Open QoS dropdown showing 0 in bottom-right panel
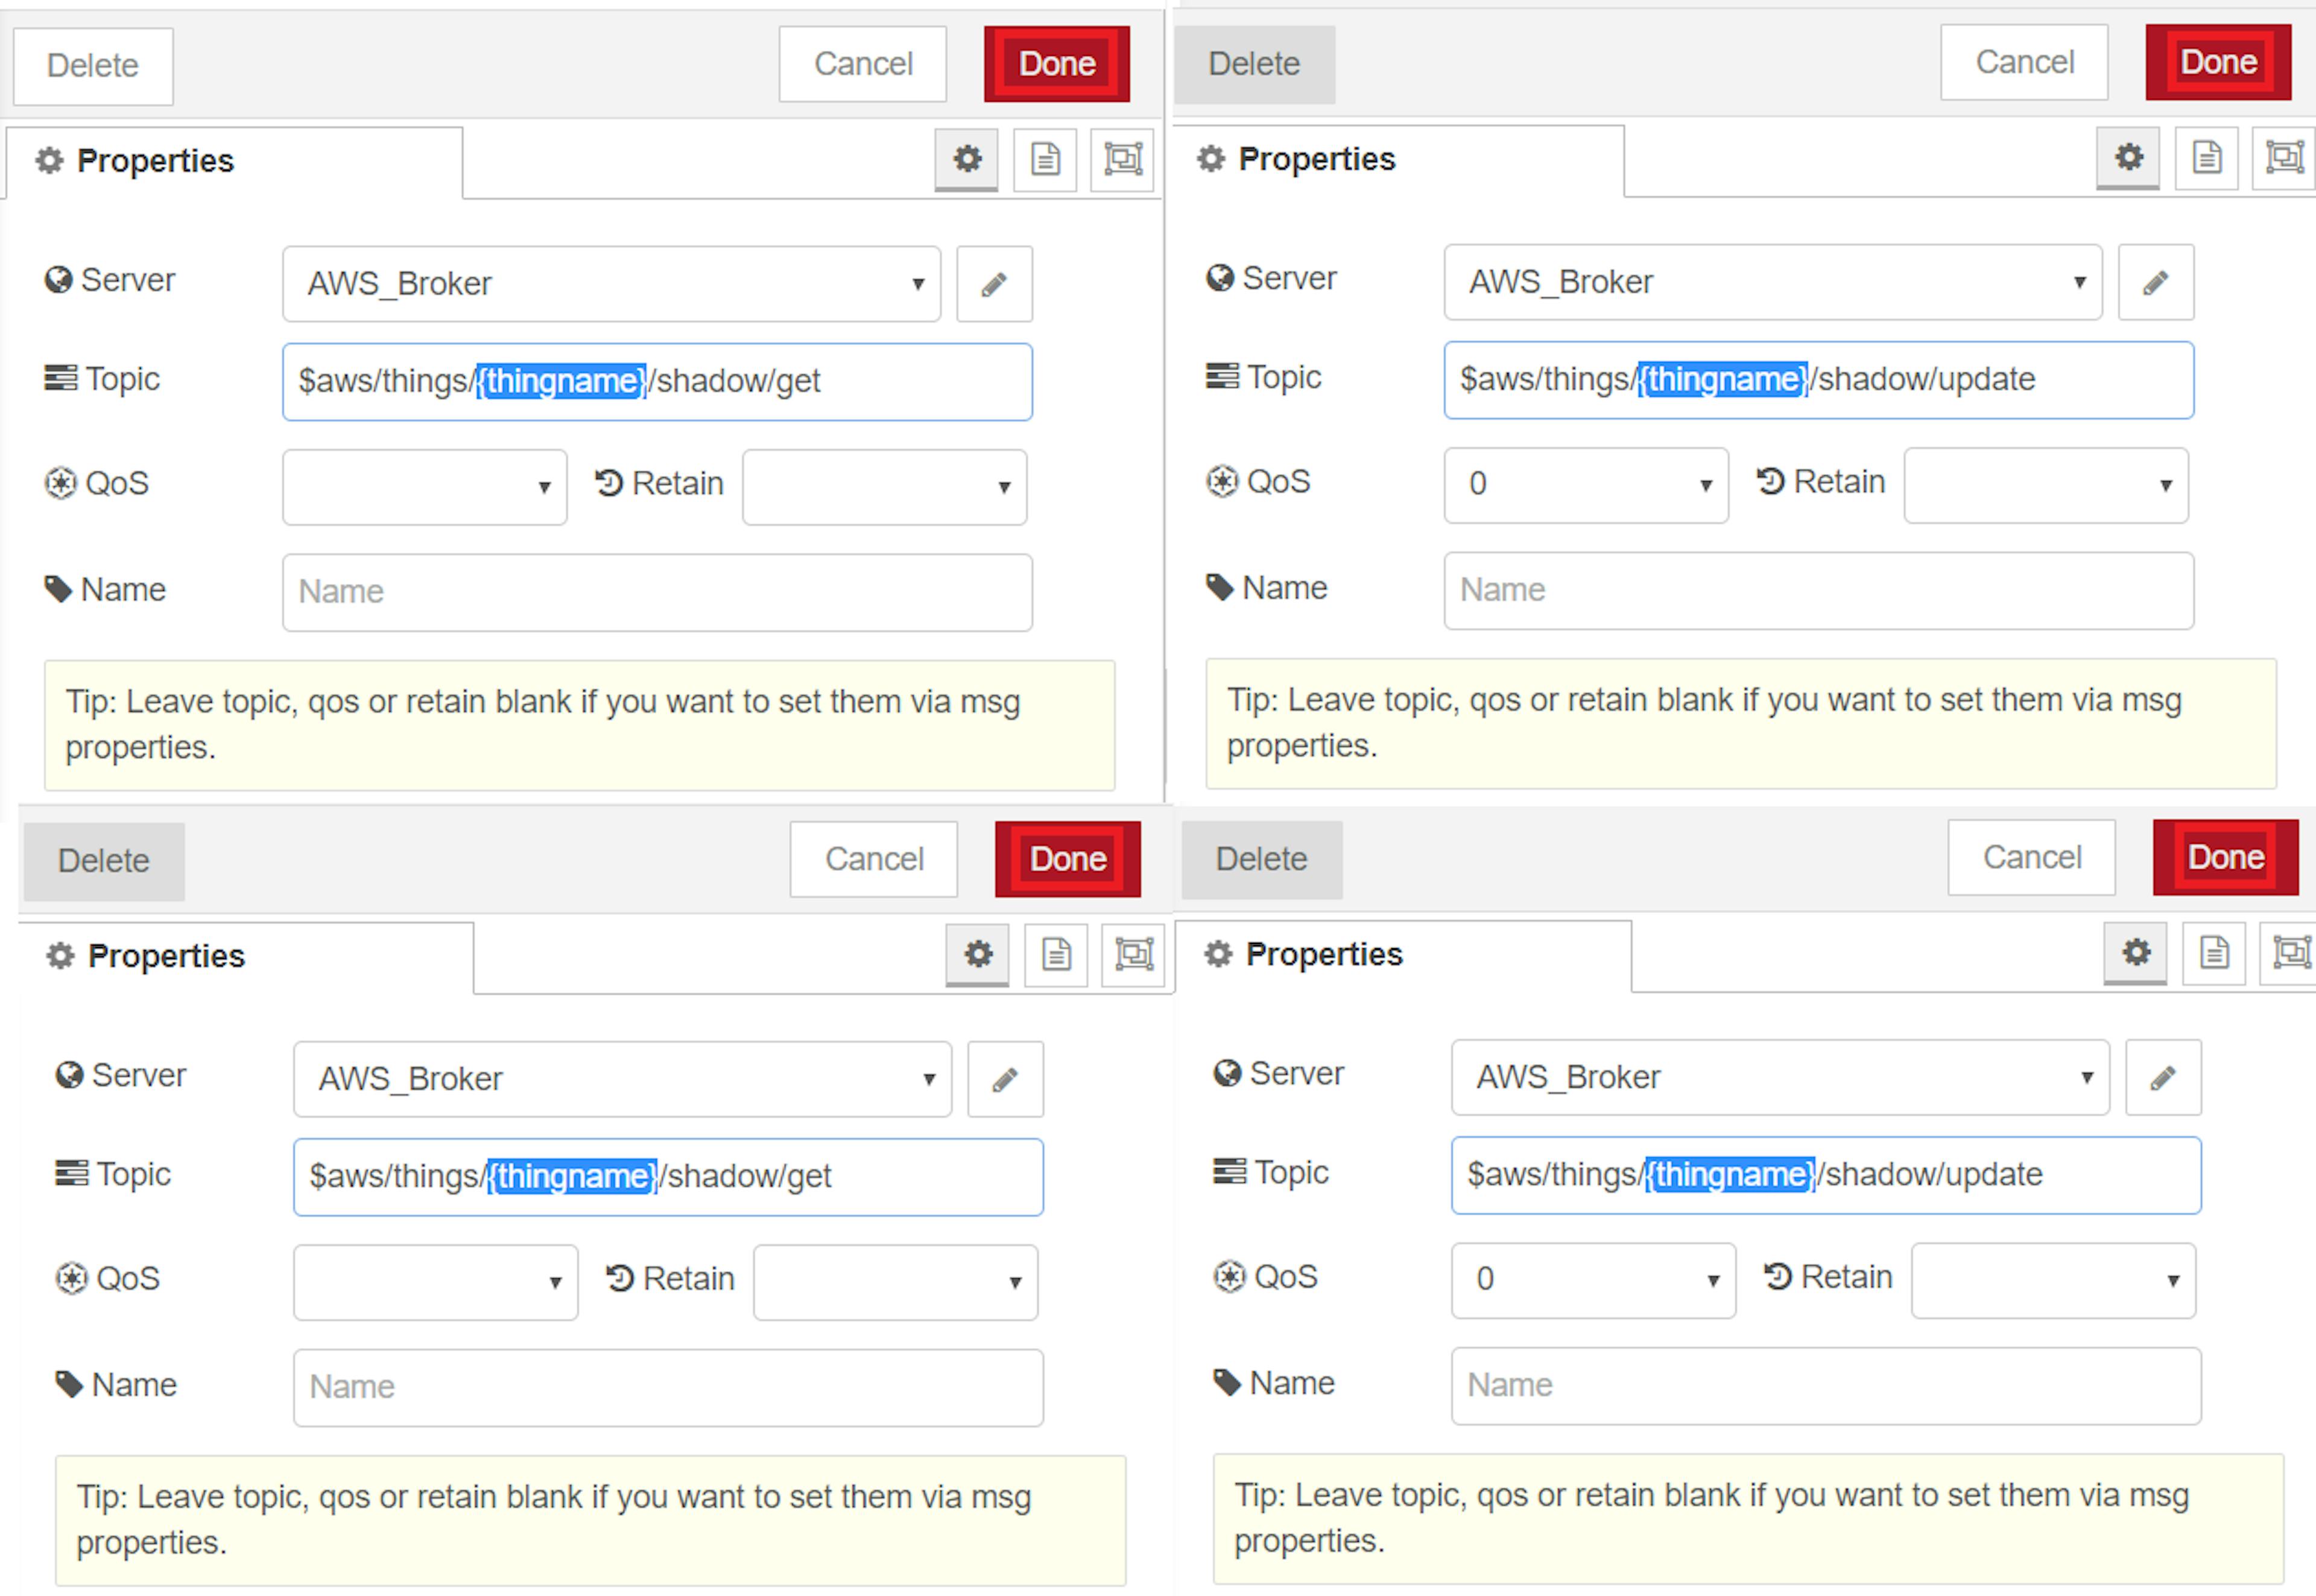Image resolution: width=2316 pixels, height=1596 pixels. pos(1593,1280)
